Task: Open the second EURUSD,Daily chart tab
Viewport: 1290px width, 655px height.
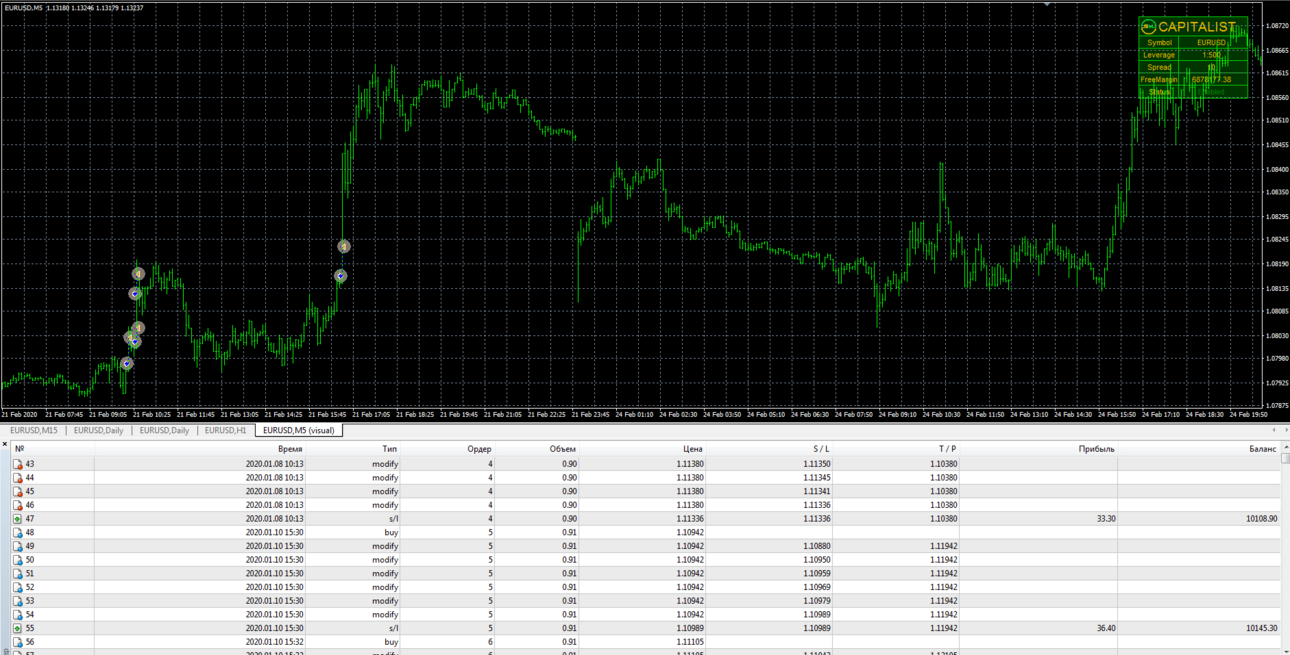Action: coord(164,431)
